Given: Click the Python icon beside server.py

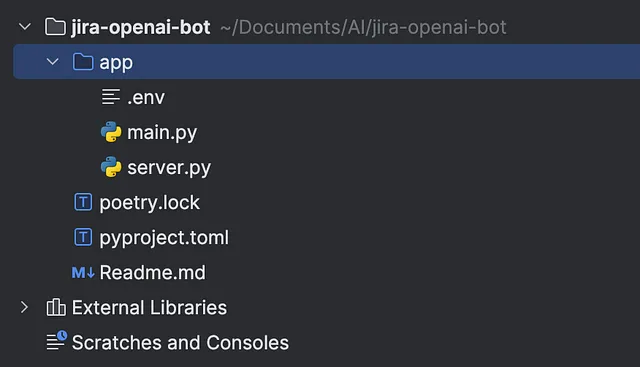Looking at the screenshot, I should pos(111,167).
